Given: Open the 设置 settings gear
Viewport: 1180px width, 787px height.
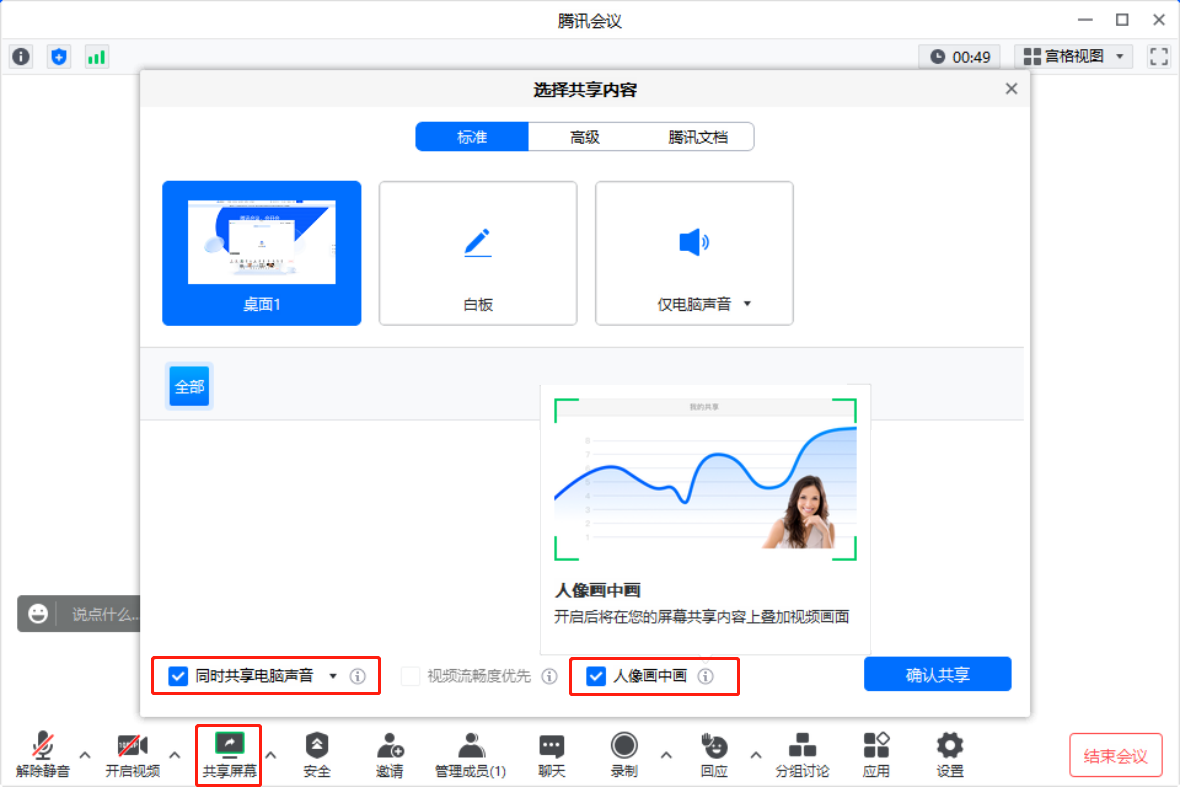Looking at the screenshot, I should 950,754.
